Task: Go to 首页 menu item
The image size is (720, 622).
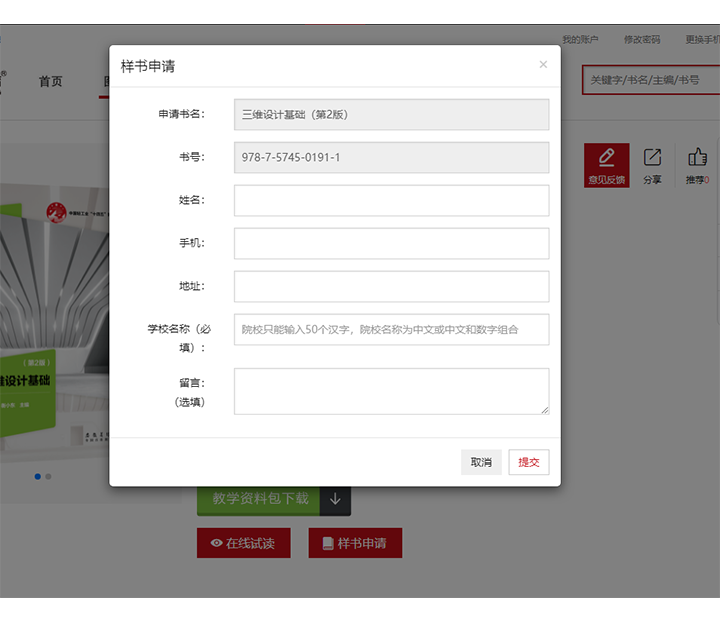Action: click(x=51, y=81)
